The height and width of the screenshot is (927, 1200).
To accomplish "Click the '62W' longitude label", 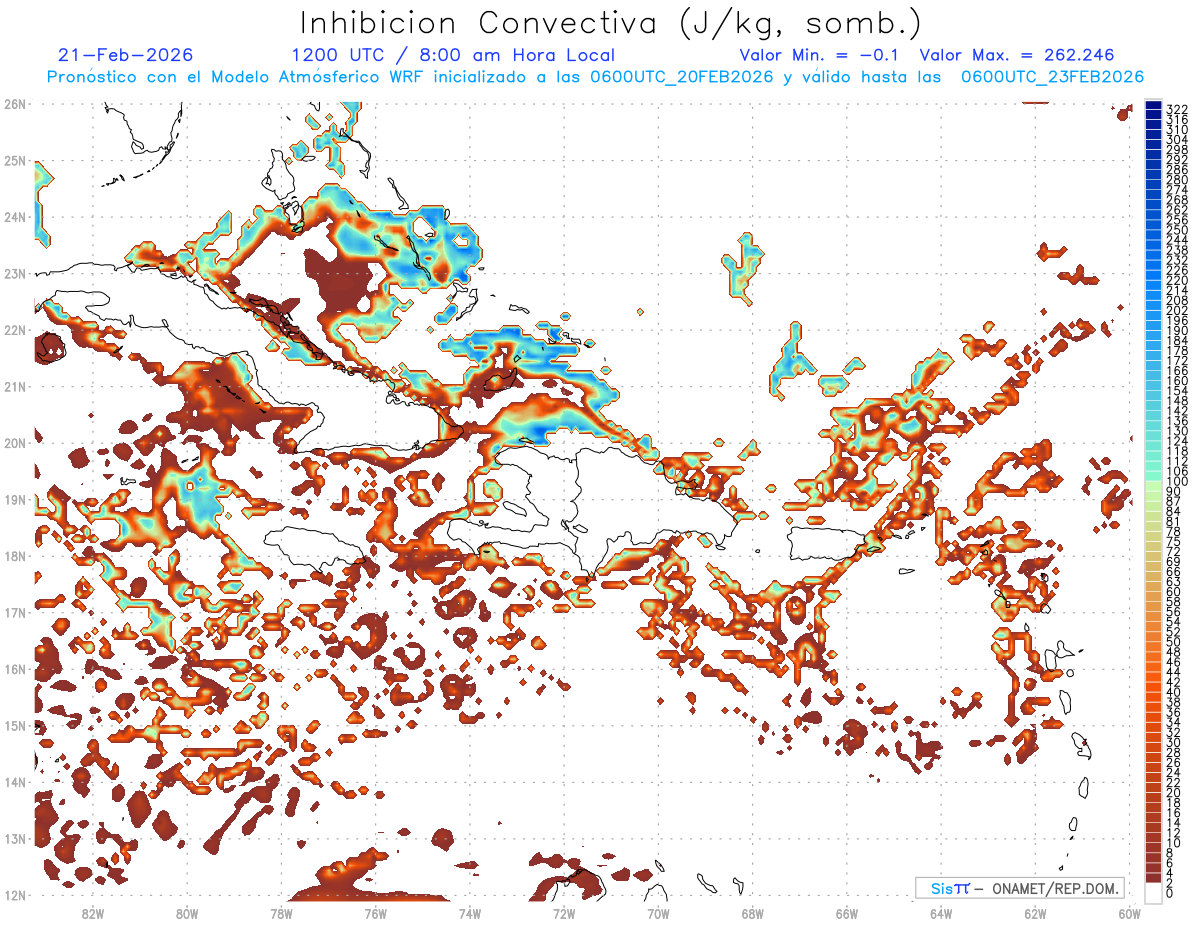I will (1036, 913).
